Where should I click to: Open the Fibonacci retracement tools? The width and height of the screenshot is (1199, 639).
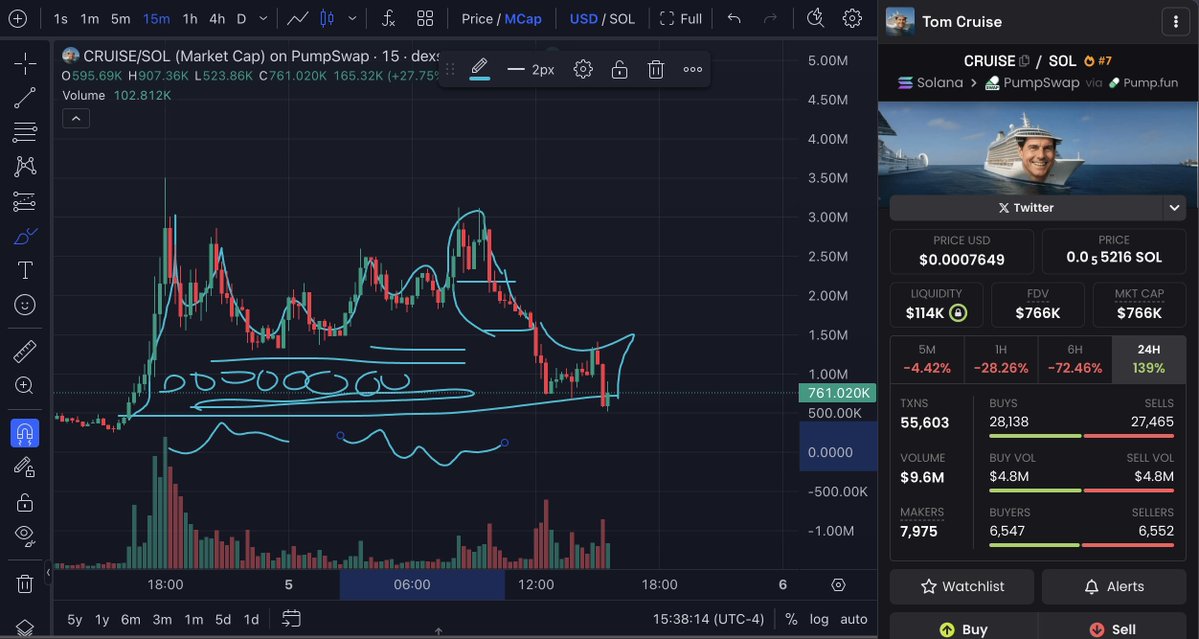click(x=24, y=131)
